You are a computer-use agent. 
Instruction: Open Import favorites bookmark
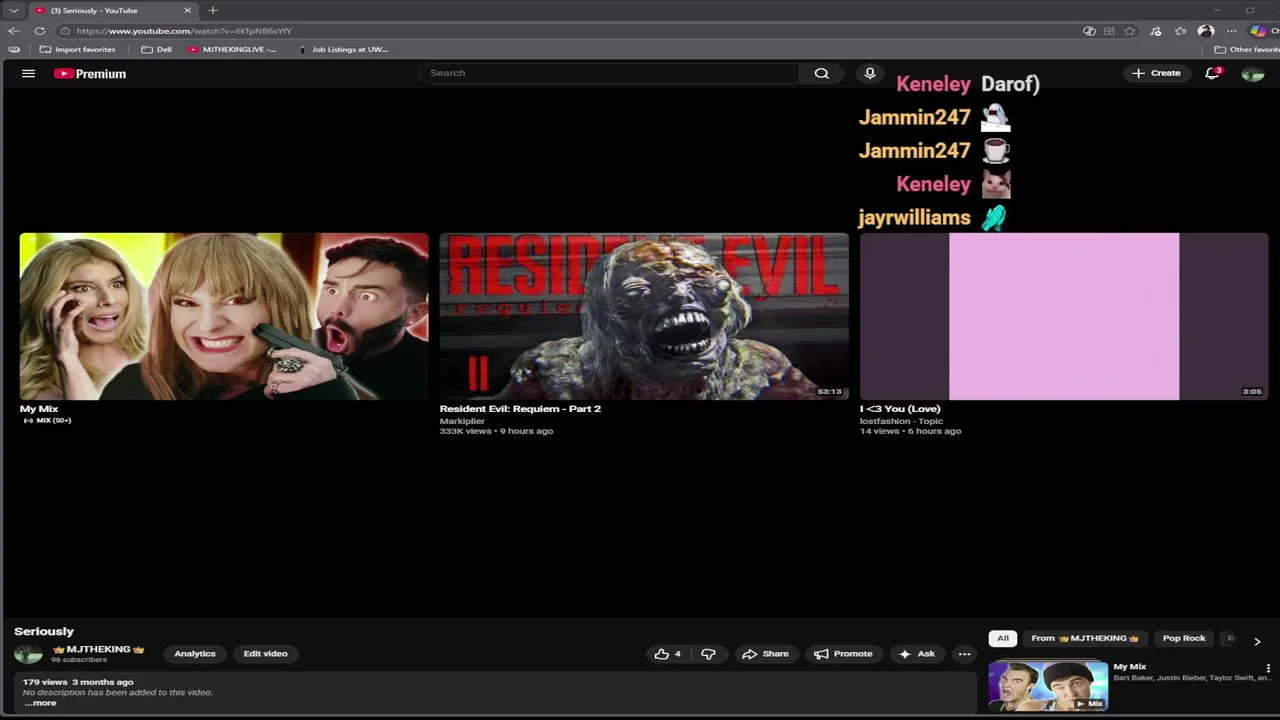(x=77, y=49)
